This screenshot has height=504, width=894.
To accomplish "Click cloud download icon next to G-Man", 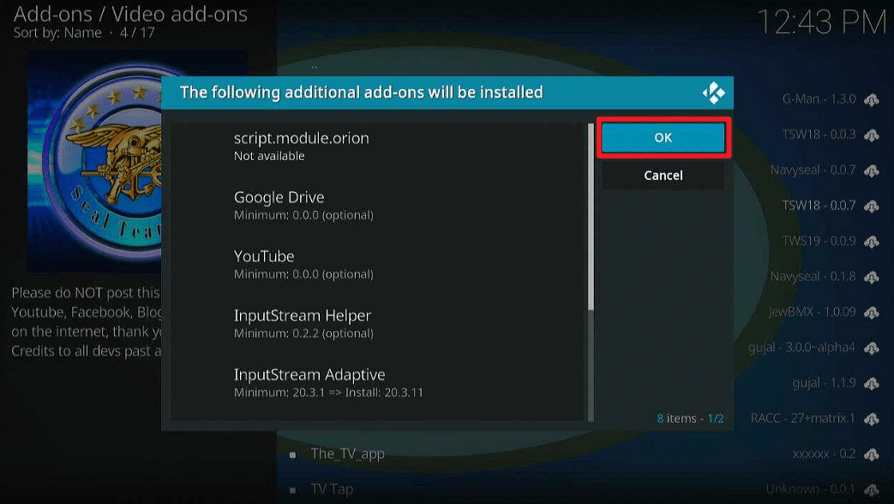I will 871,100.
